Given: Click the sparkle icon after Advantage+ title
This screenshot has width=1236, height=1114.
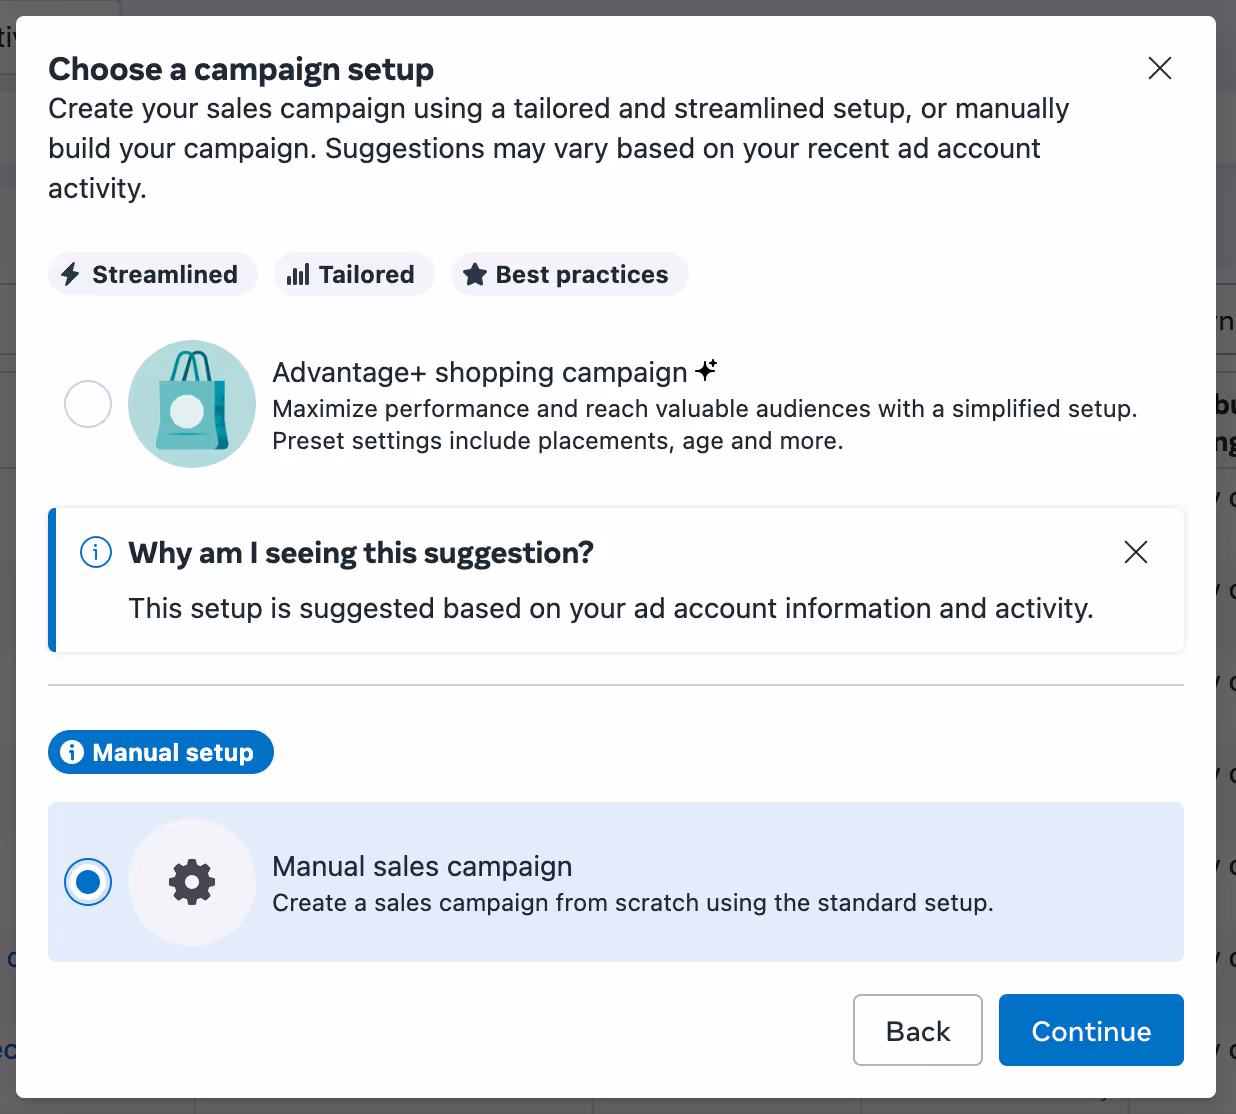Looking at the screenshot, I should (706, 370).
